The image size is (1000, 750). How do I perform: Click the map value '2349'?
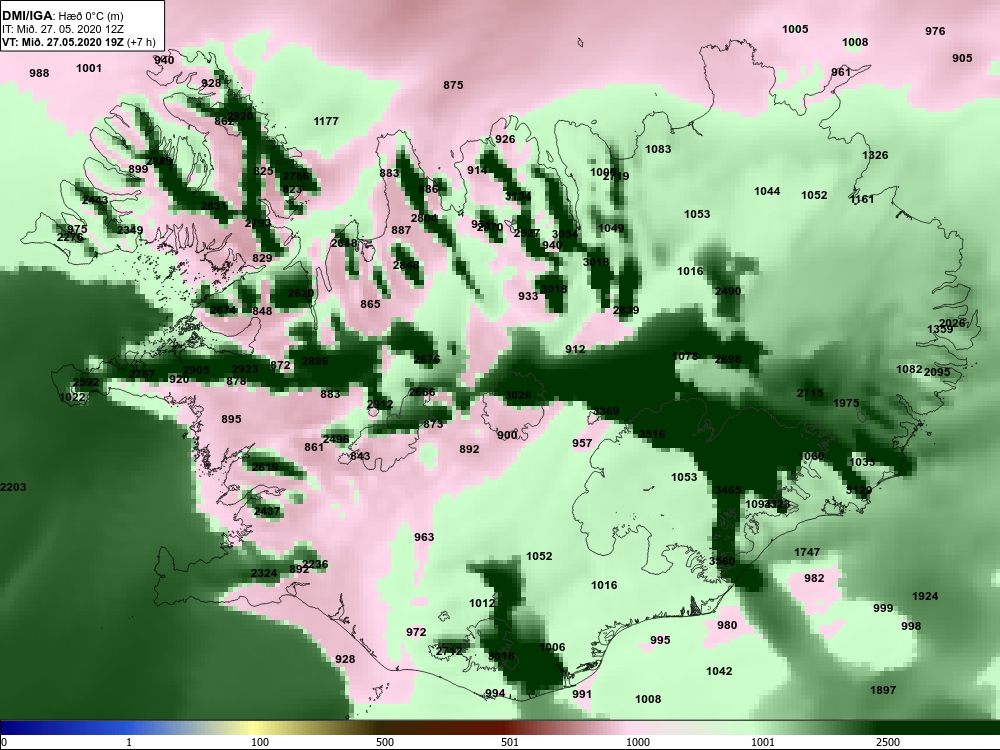click(129, 230)
